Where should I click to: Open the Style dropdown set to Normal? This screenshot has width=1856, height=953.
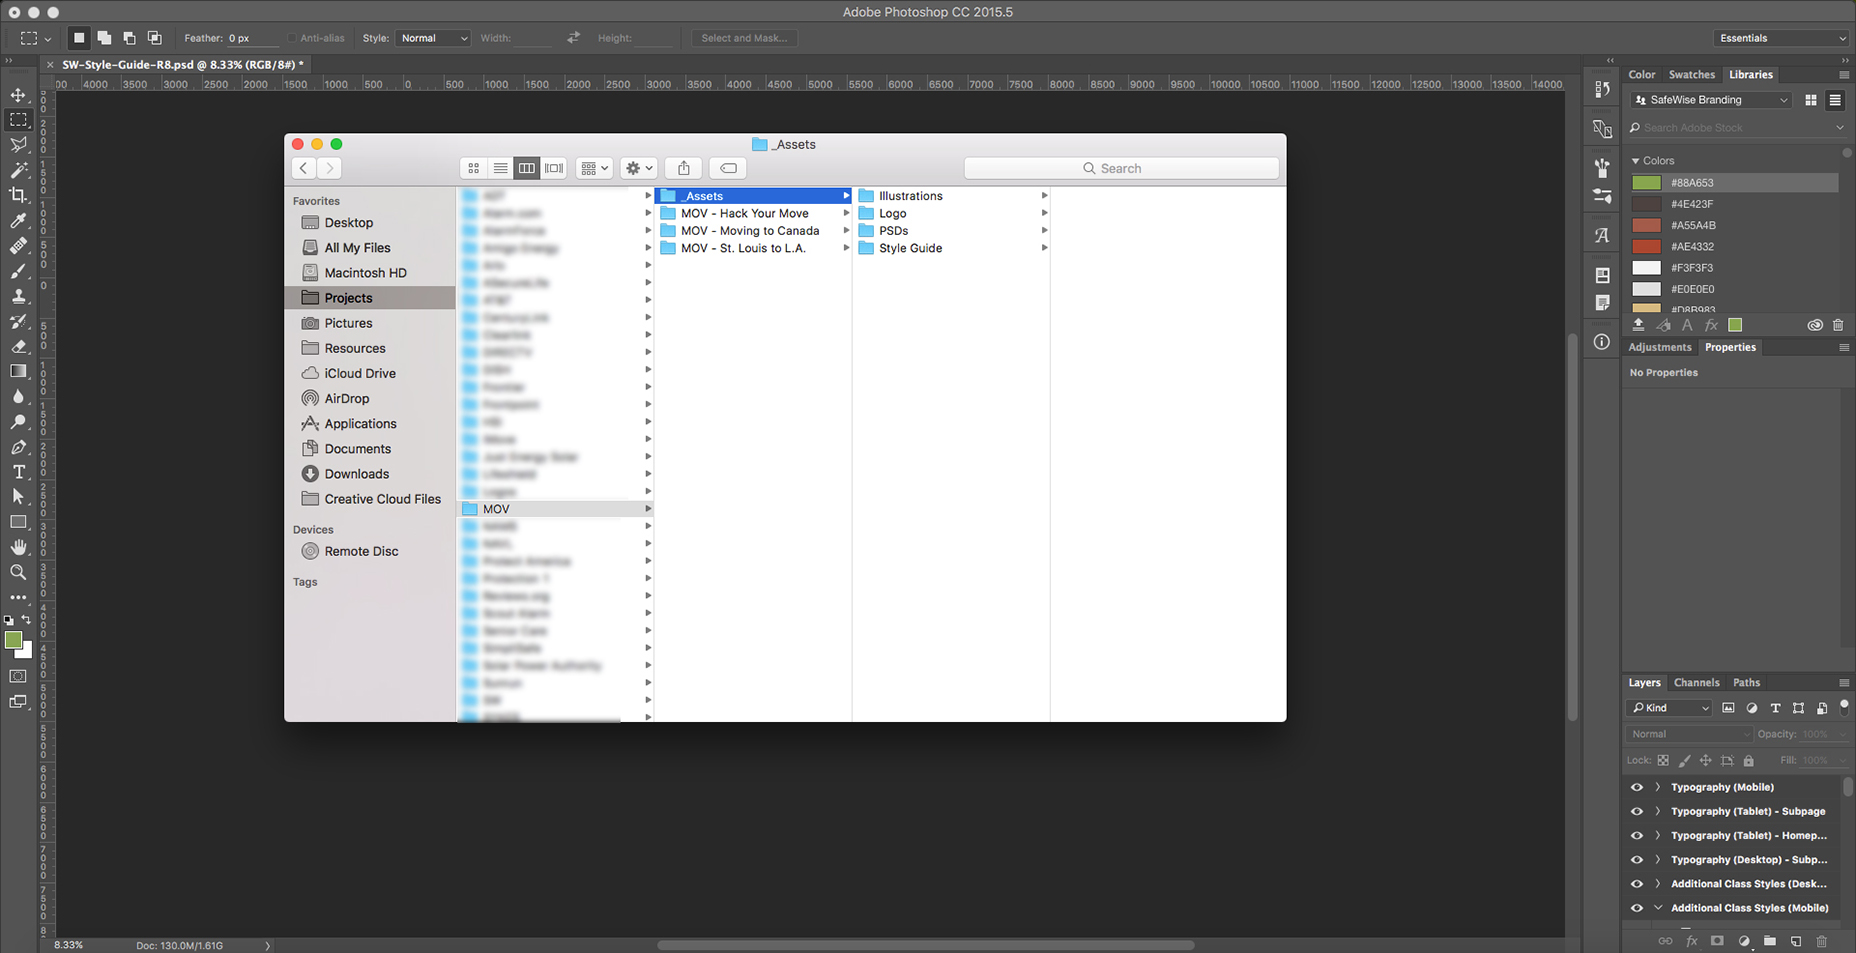(x=433, y=38)
